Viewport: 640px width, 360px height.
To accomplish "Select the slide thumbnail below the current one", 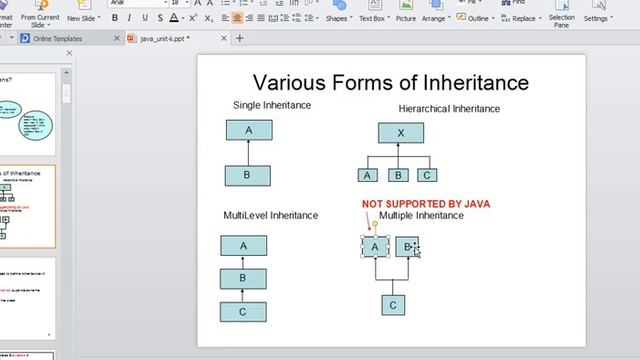I will tap(28, 298).
